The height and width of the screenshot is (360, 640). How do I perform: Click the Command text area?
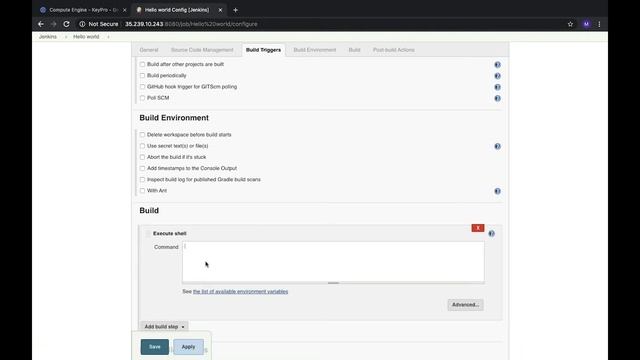[333, 262]
